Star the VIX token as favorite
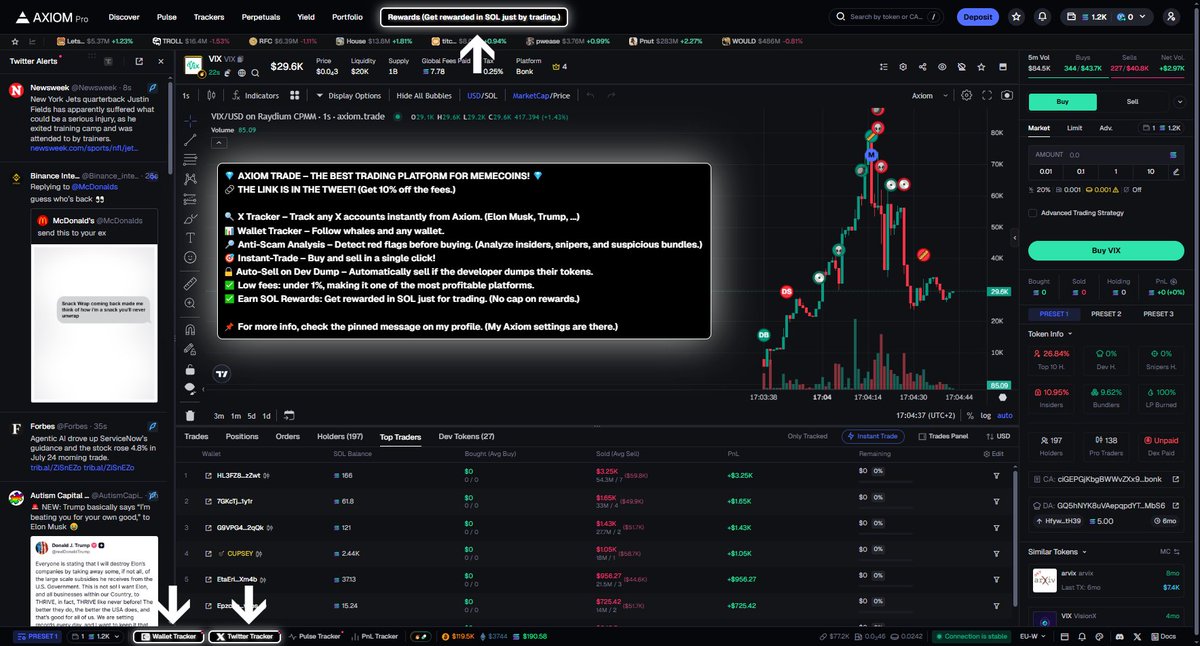 click(983, 67)
